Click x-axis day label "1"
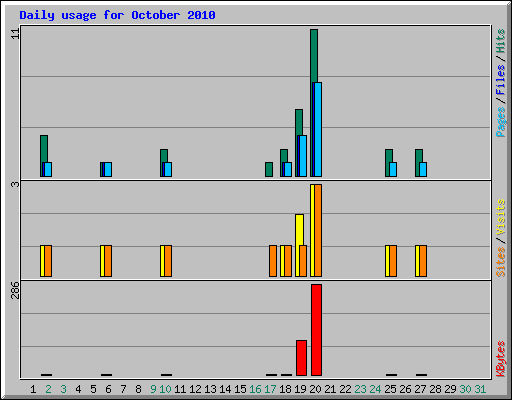Image resolution: width=512 pixels, height=400 pixels. point(33,389)
